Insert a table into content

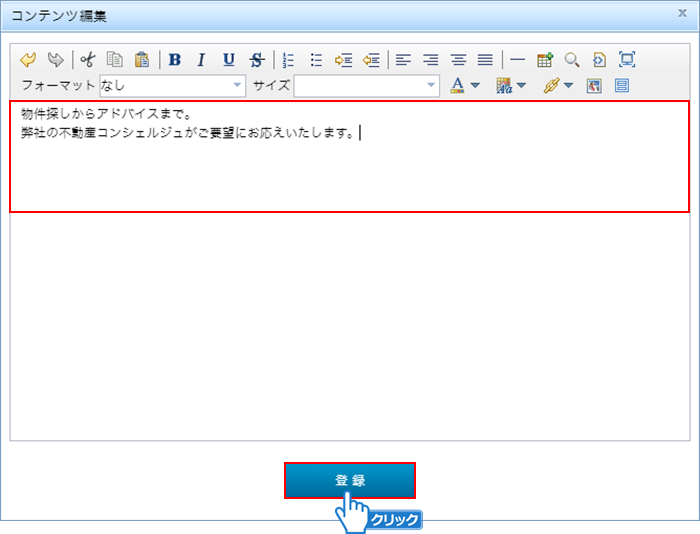click(545, 60)
